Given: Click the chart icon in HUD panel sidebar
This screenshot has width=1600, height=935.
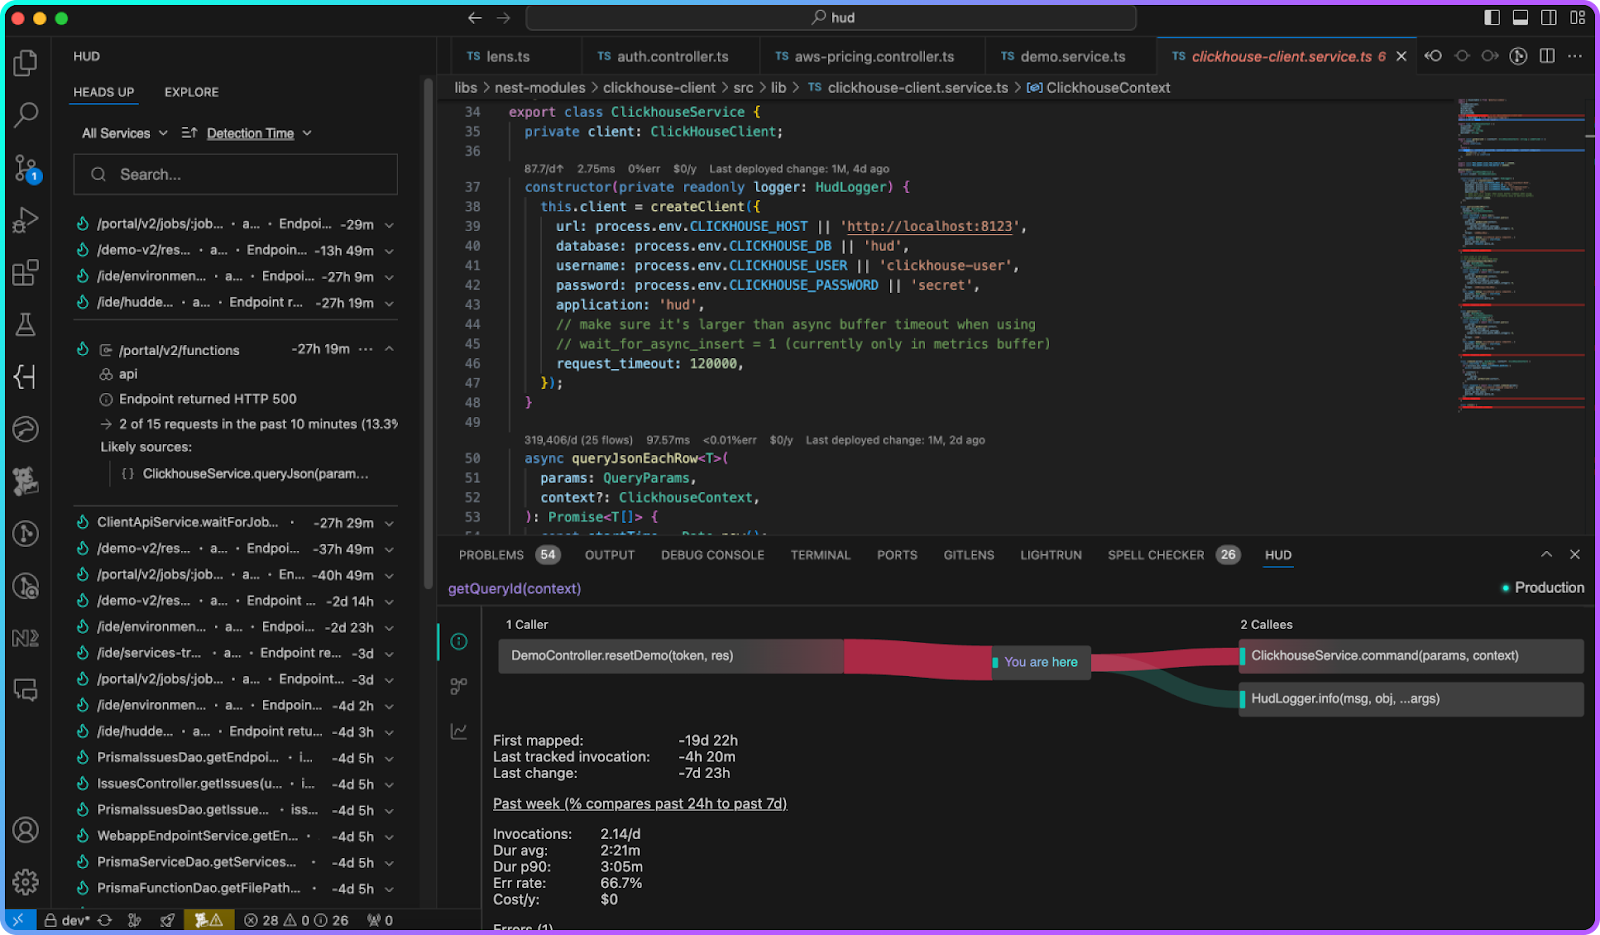Looking at the screenshot, I should pyautogui.click(x=459, y=731).
